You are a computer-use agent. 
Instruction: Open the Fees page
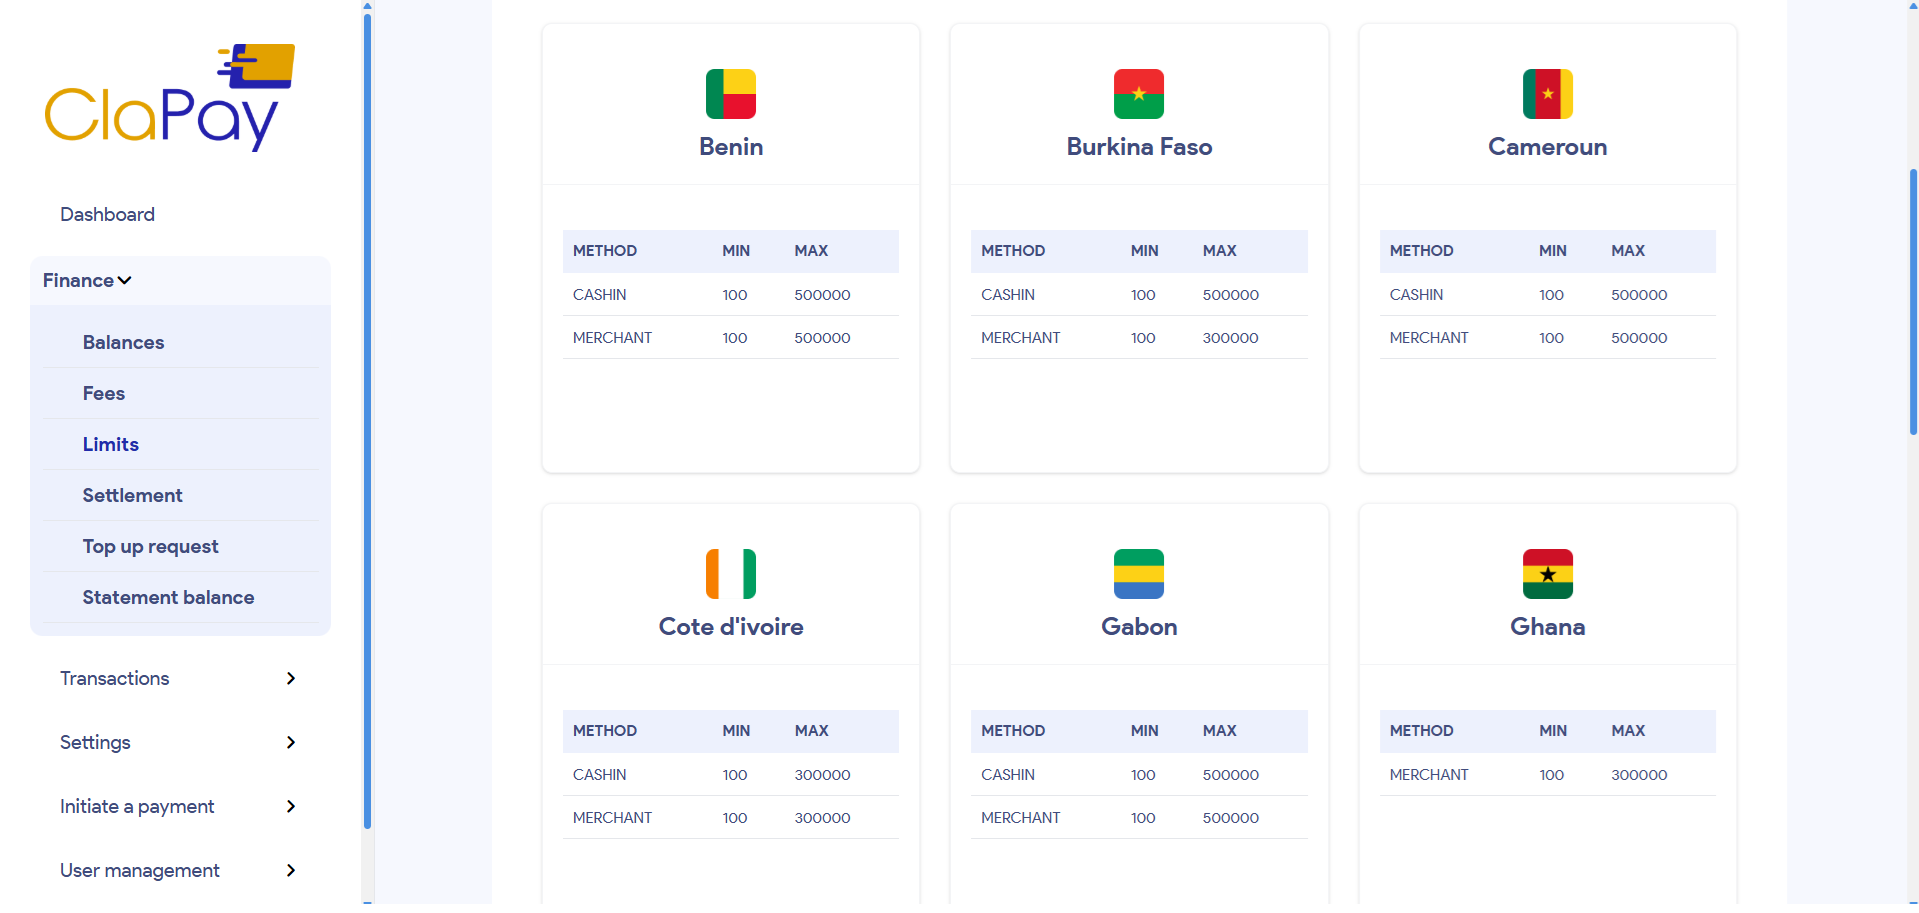click(x=103, y=393)
